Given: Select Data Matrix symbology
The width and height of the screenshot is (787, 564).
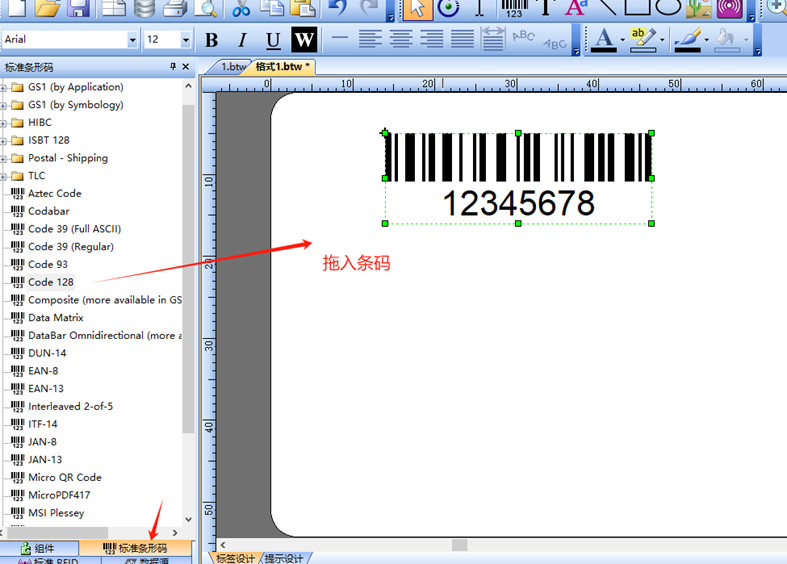Looking at the screenshot, I should (56, 318).
